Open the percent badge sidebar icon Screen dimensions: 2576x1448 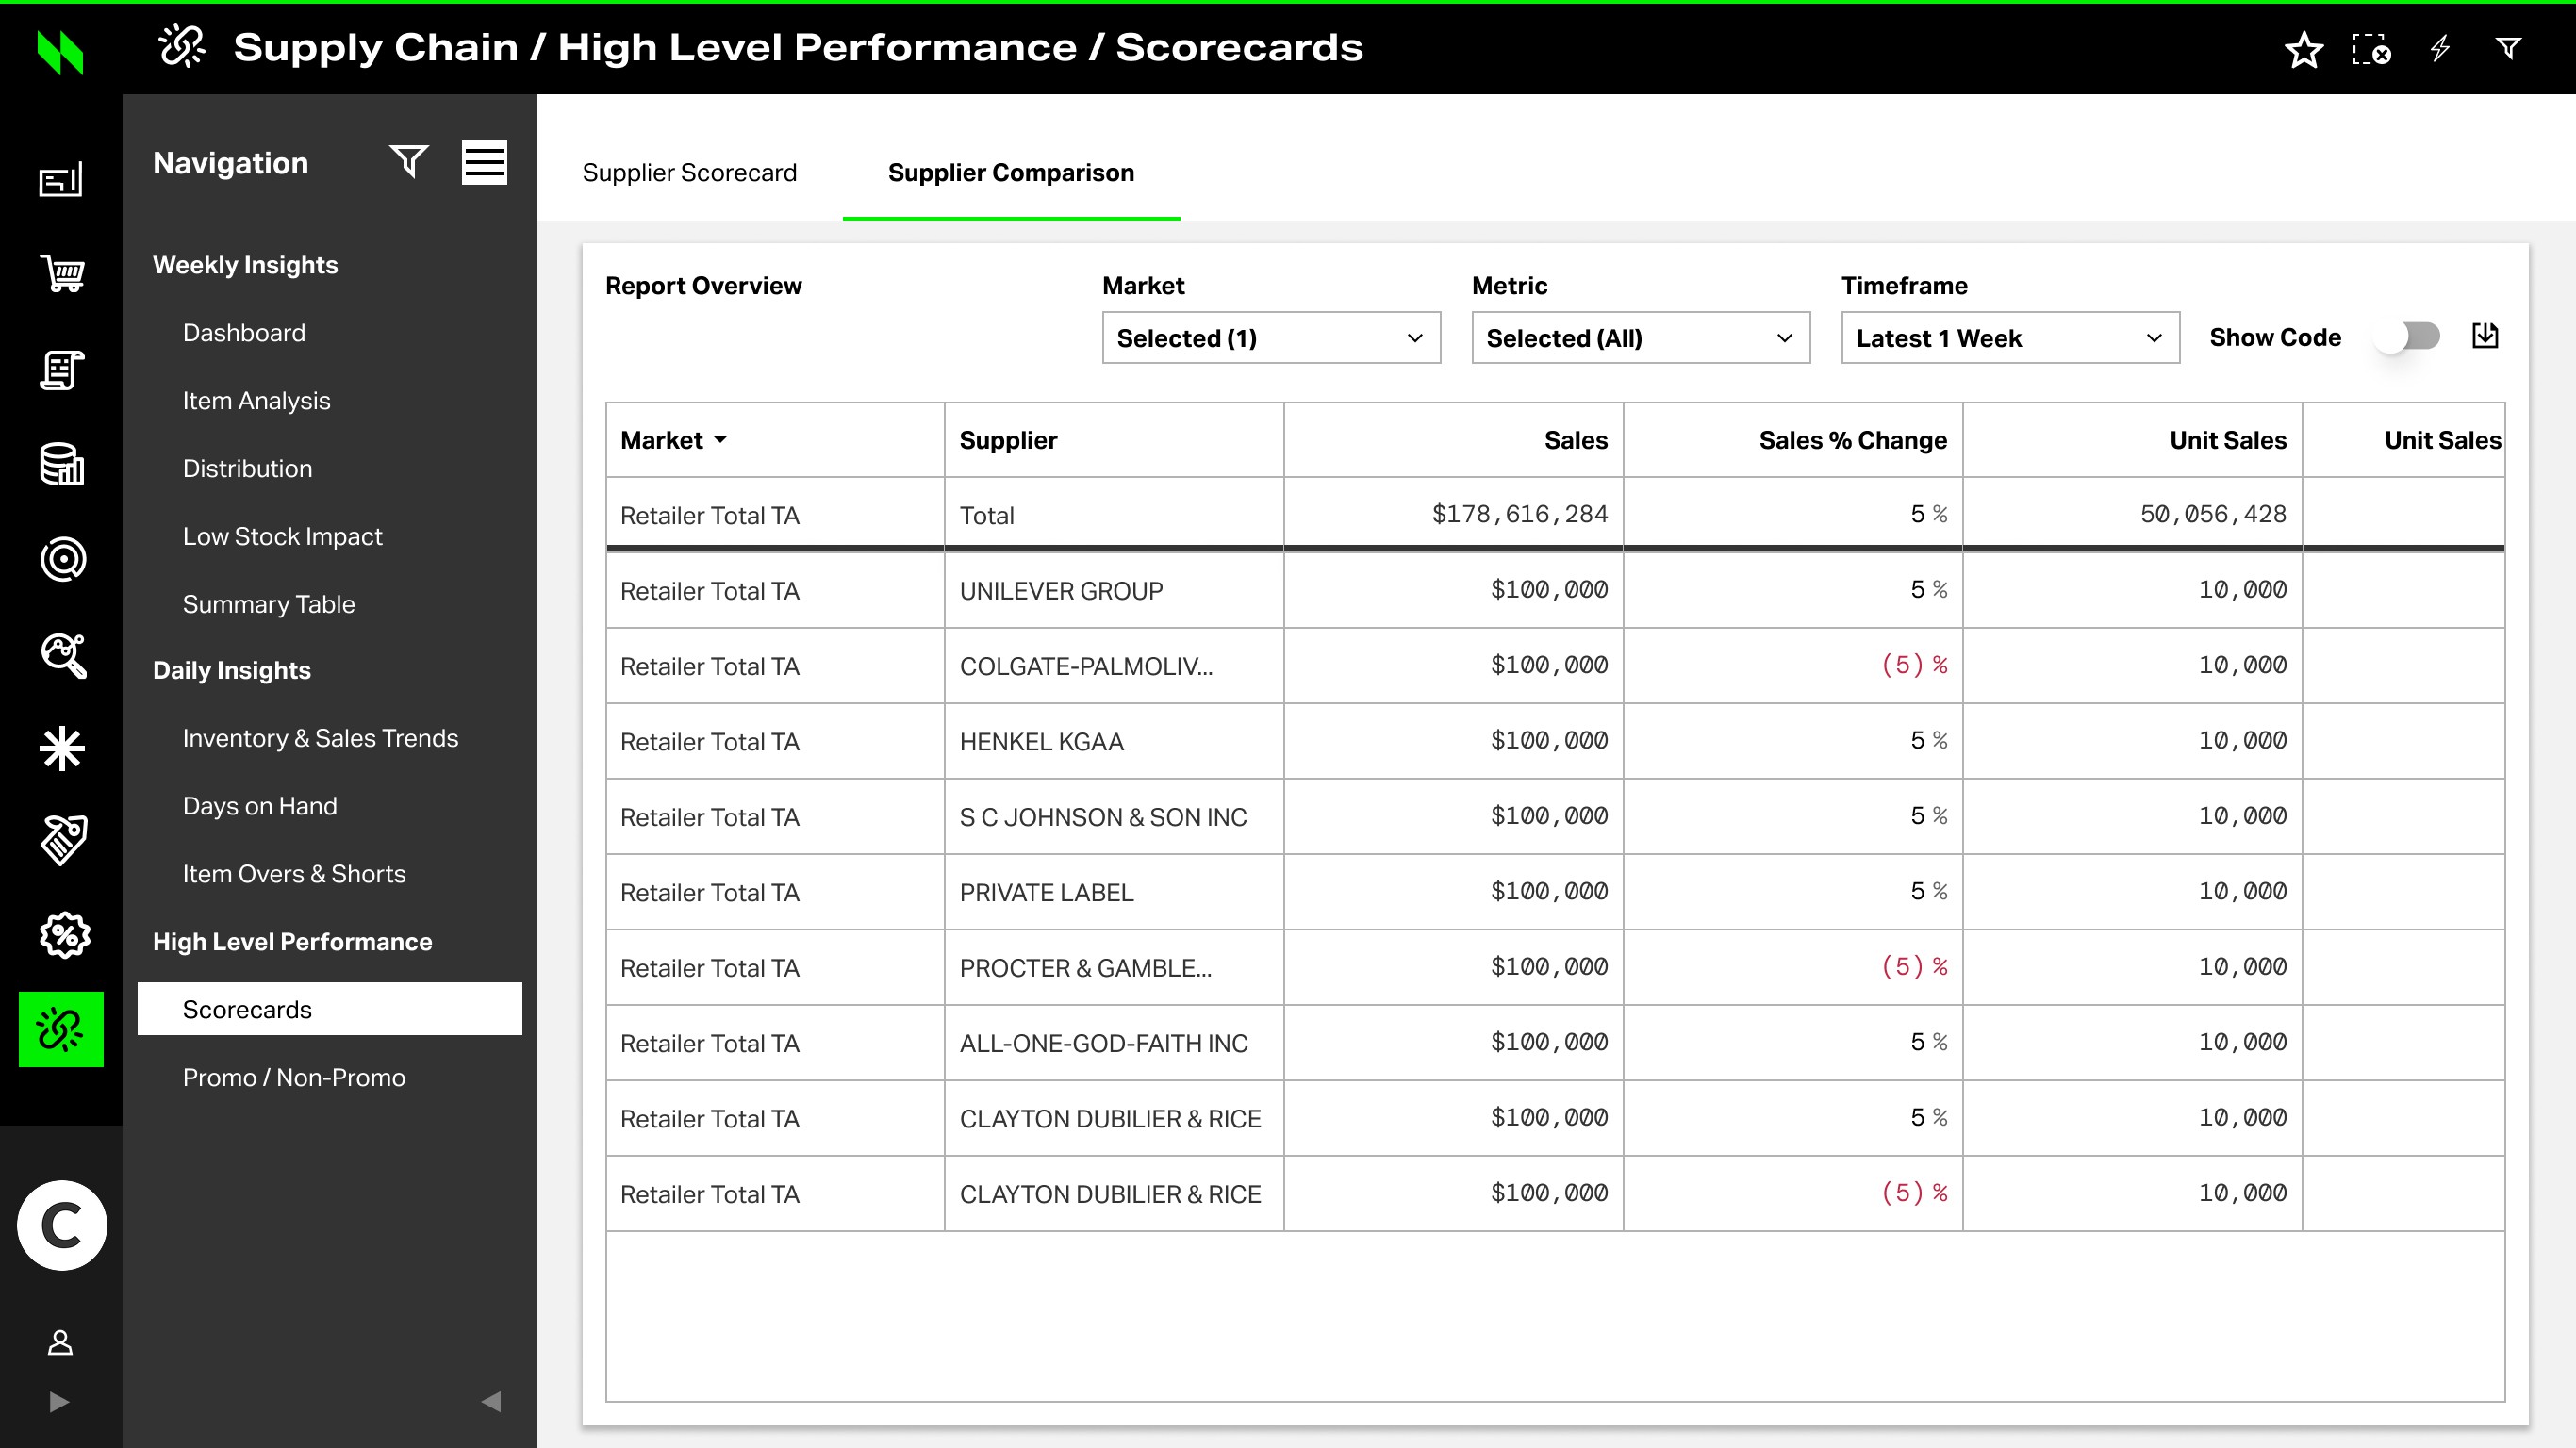pyautogui.click(x=62, y=935)
